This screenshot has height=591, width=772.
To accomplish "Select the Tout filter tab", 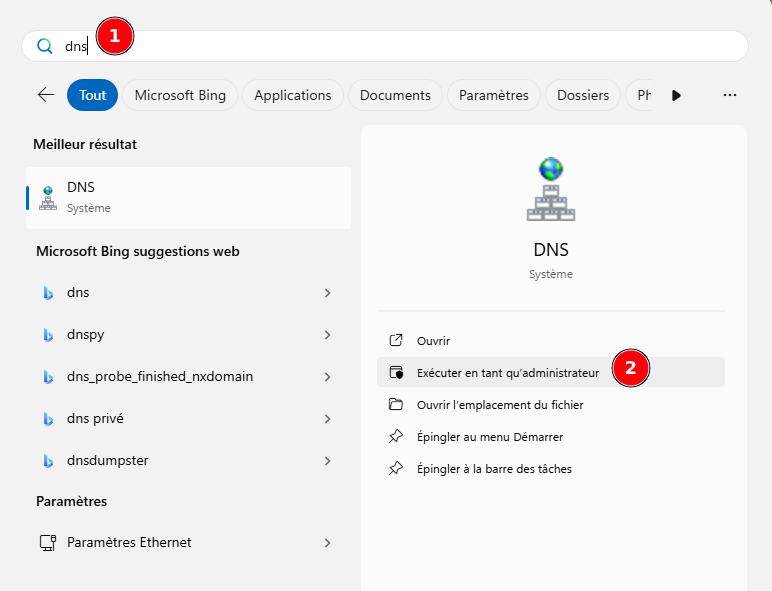I will [x=93, y=95].
